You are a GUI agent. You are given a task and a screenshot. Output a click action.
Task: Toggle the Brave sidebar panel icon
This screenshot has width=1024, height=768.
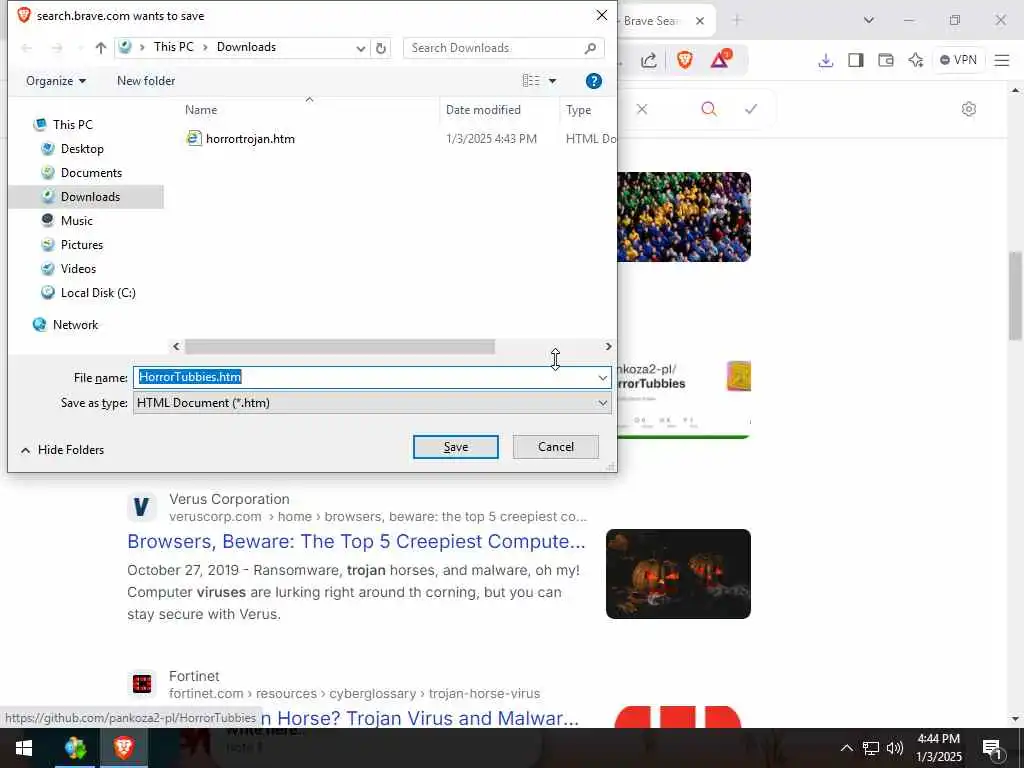(x=856, y=61)
